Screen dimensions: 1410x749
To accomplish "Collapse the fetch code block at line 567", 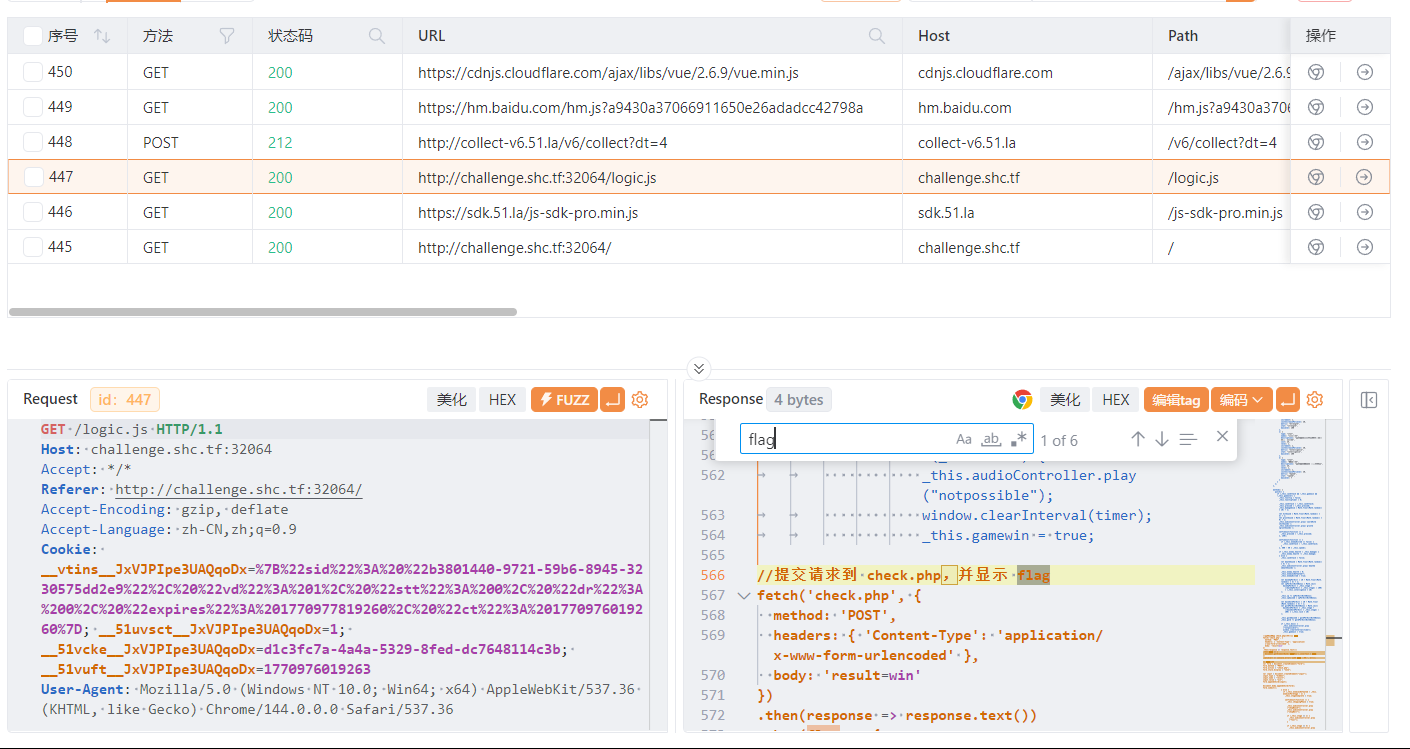I will click(x=743, y=596).
